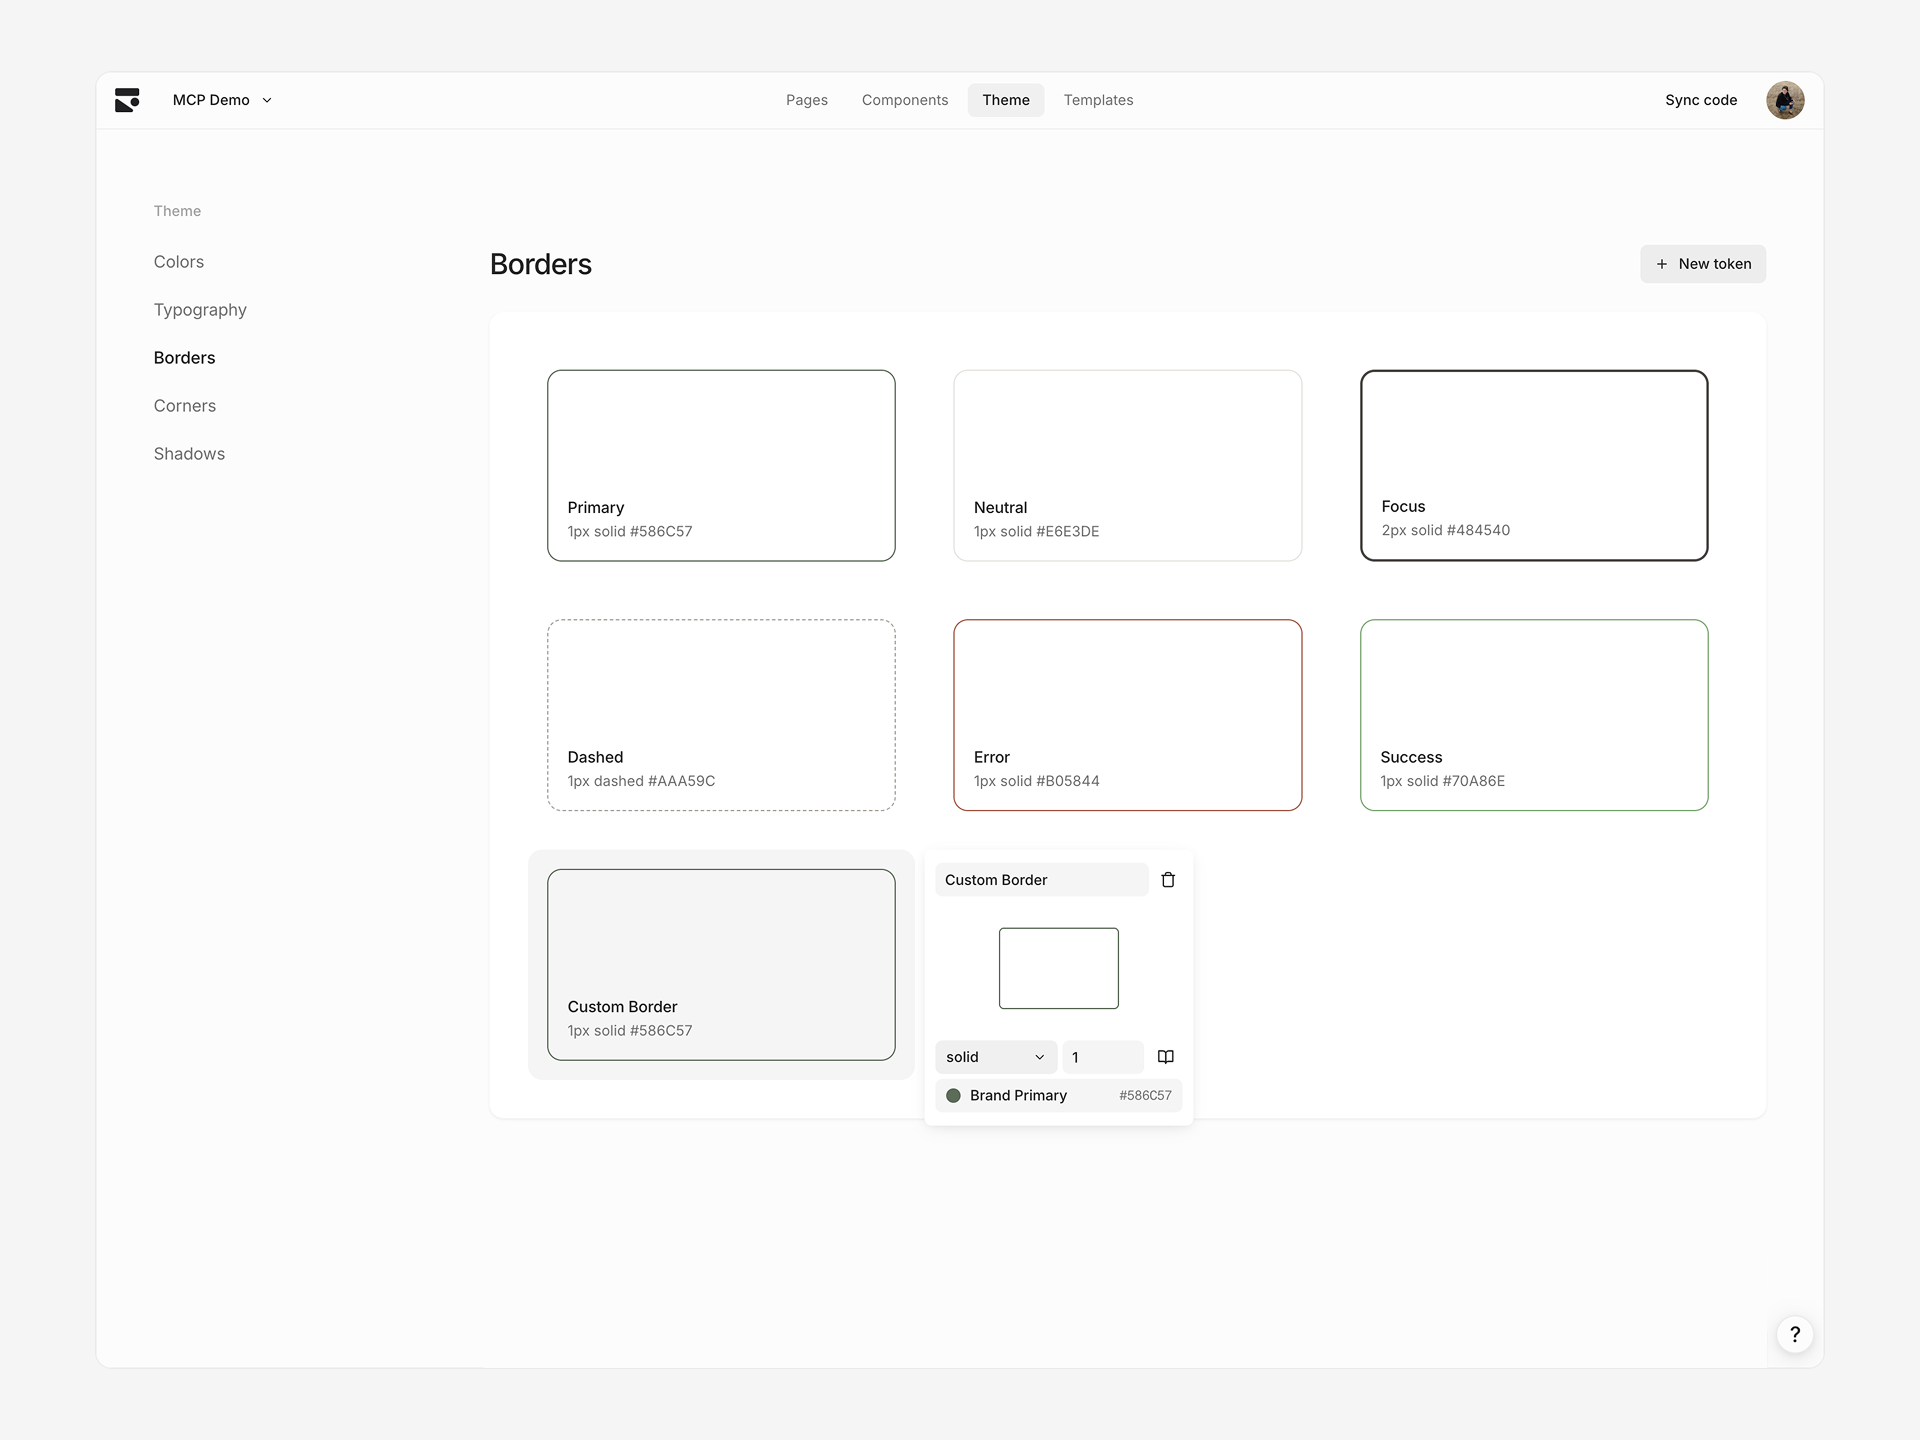Click the plus icon on New token

(1662, 264)
